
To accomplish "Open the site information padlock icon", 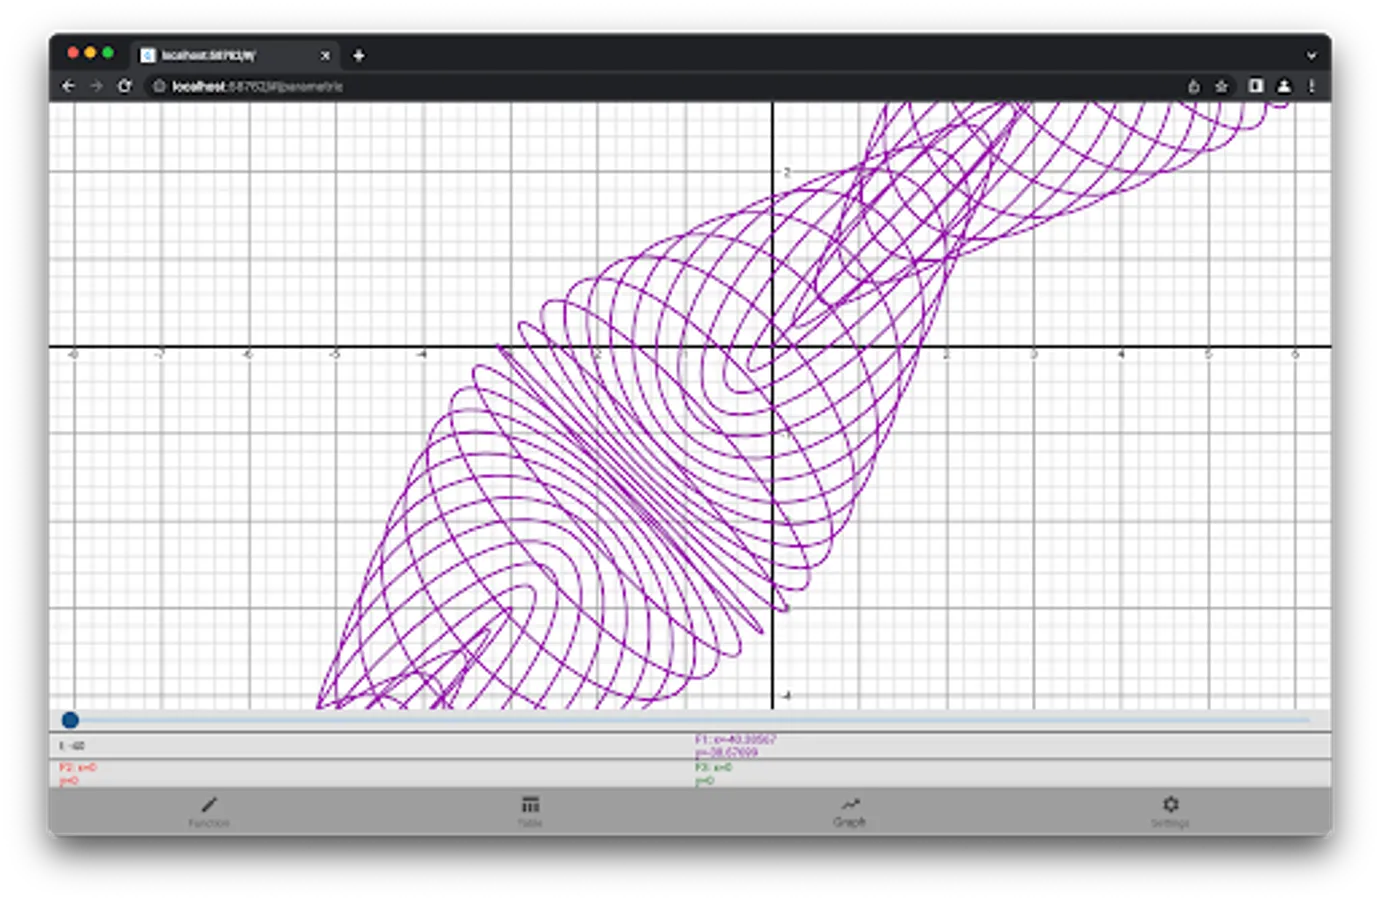I will click(158, 87).
